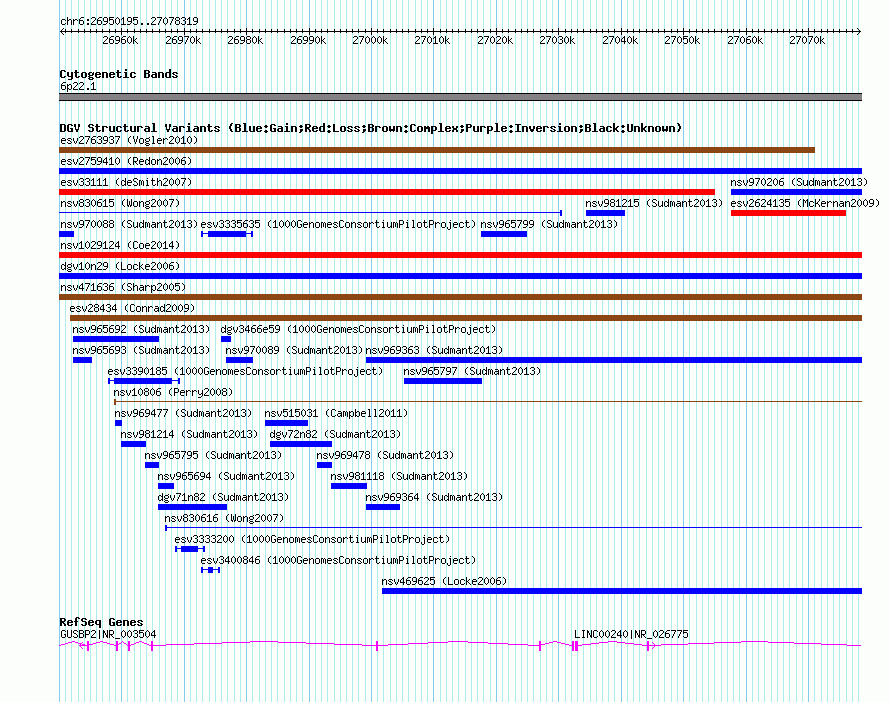Open nsv969363 (Sudmant2013) label

434,350
